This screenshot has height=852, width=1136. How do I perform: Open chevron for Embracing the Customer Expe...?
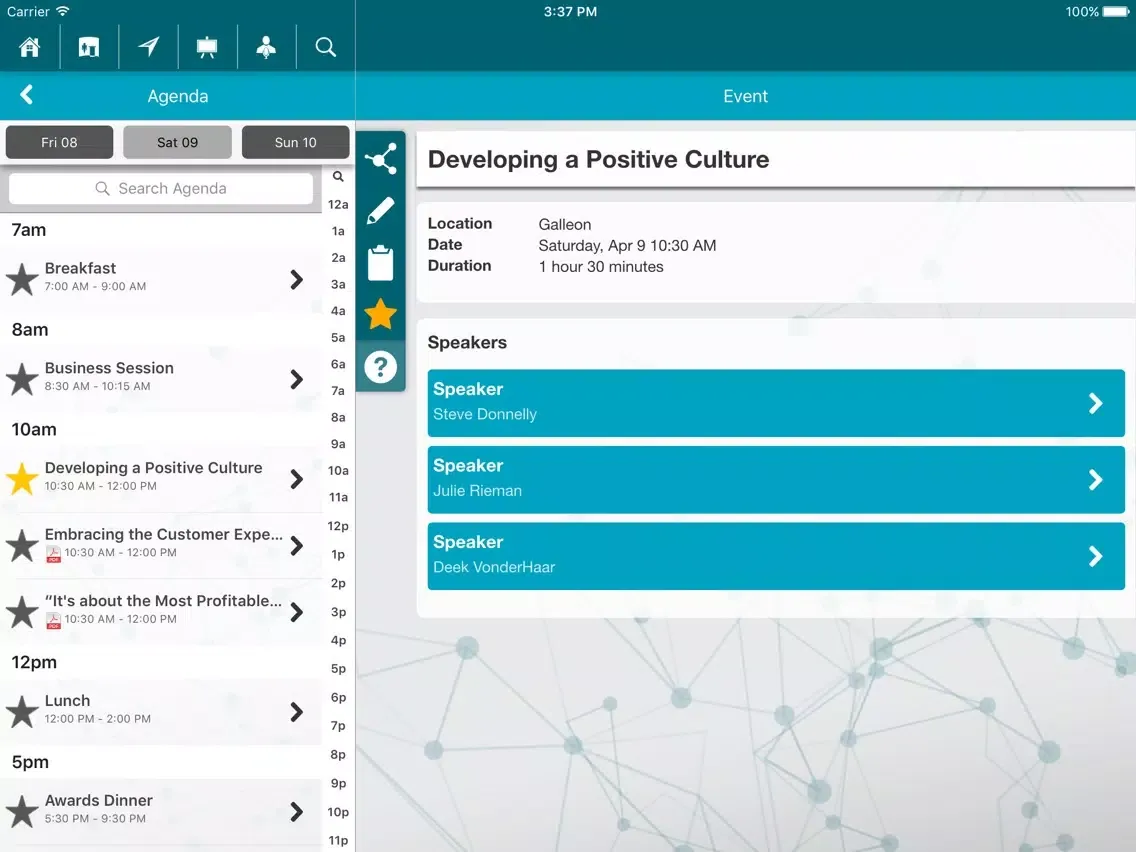pyautogui.click(x=296, y=546)
